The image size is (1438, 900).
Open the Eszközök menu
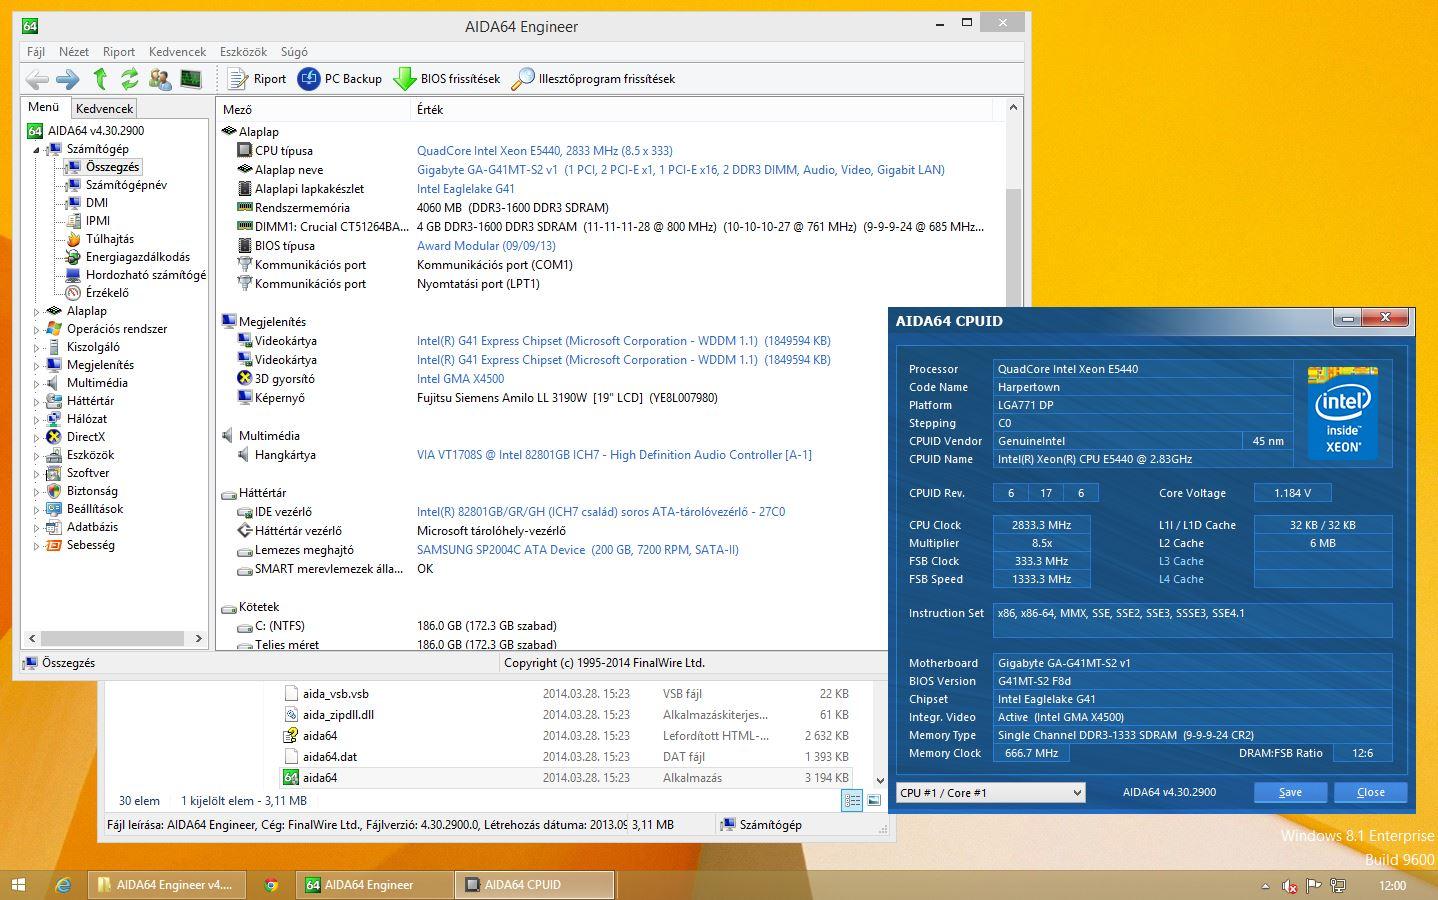point(243,51)
